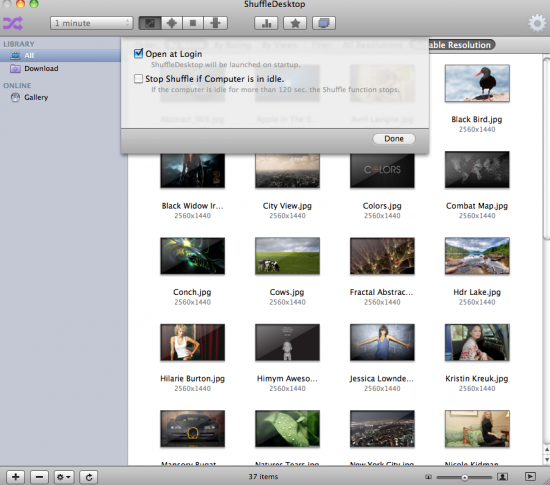Screen dimensions: 550x485
Task: Click the small thumbnail size icon
Action: 428,477
